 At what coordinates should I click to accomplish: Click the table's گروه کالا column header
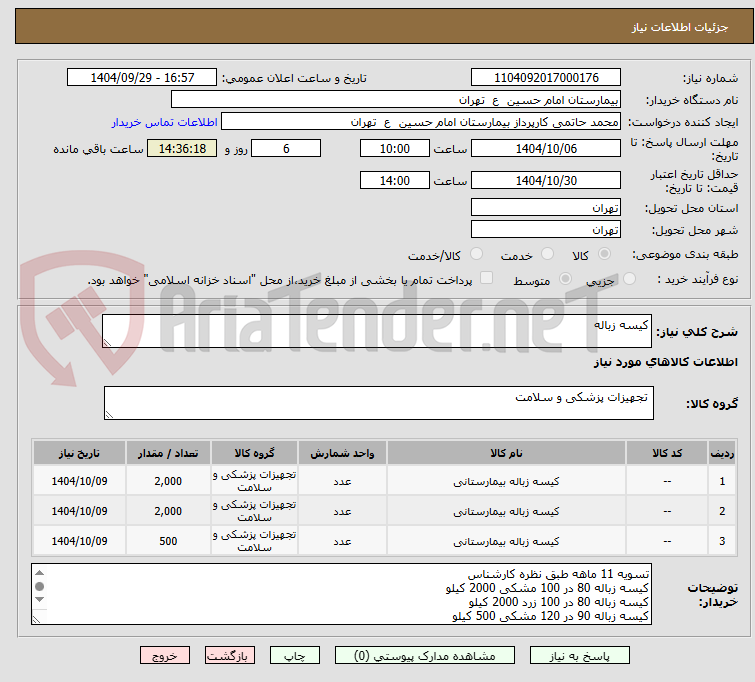tap(254, 453)
